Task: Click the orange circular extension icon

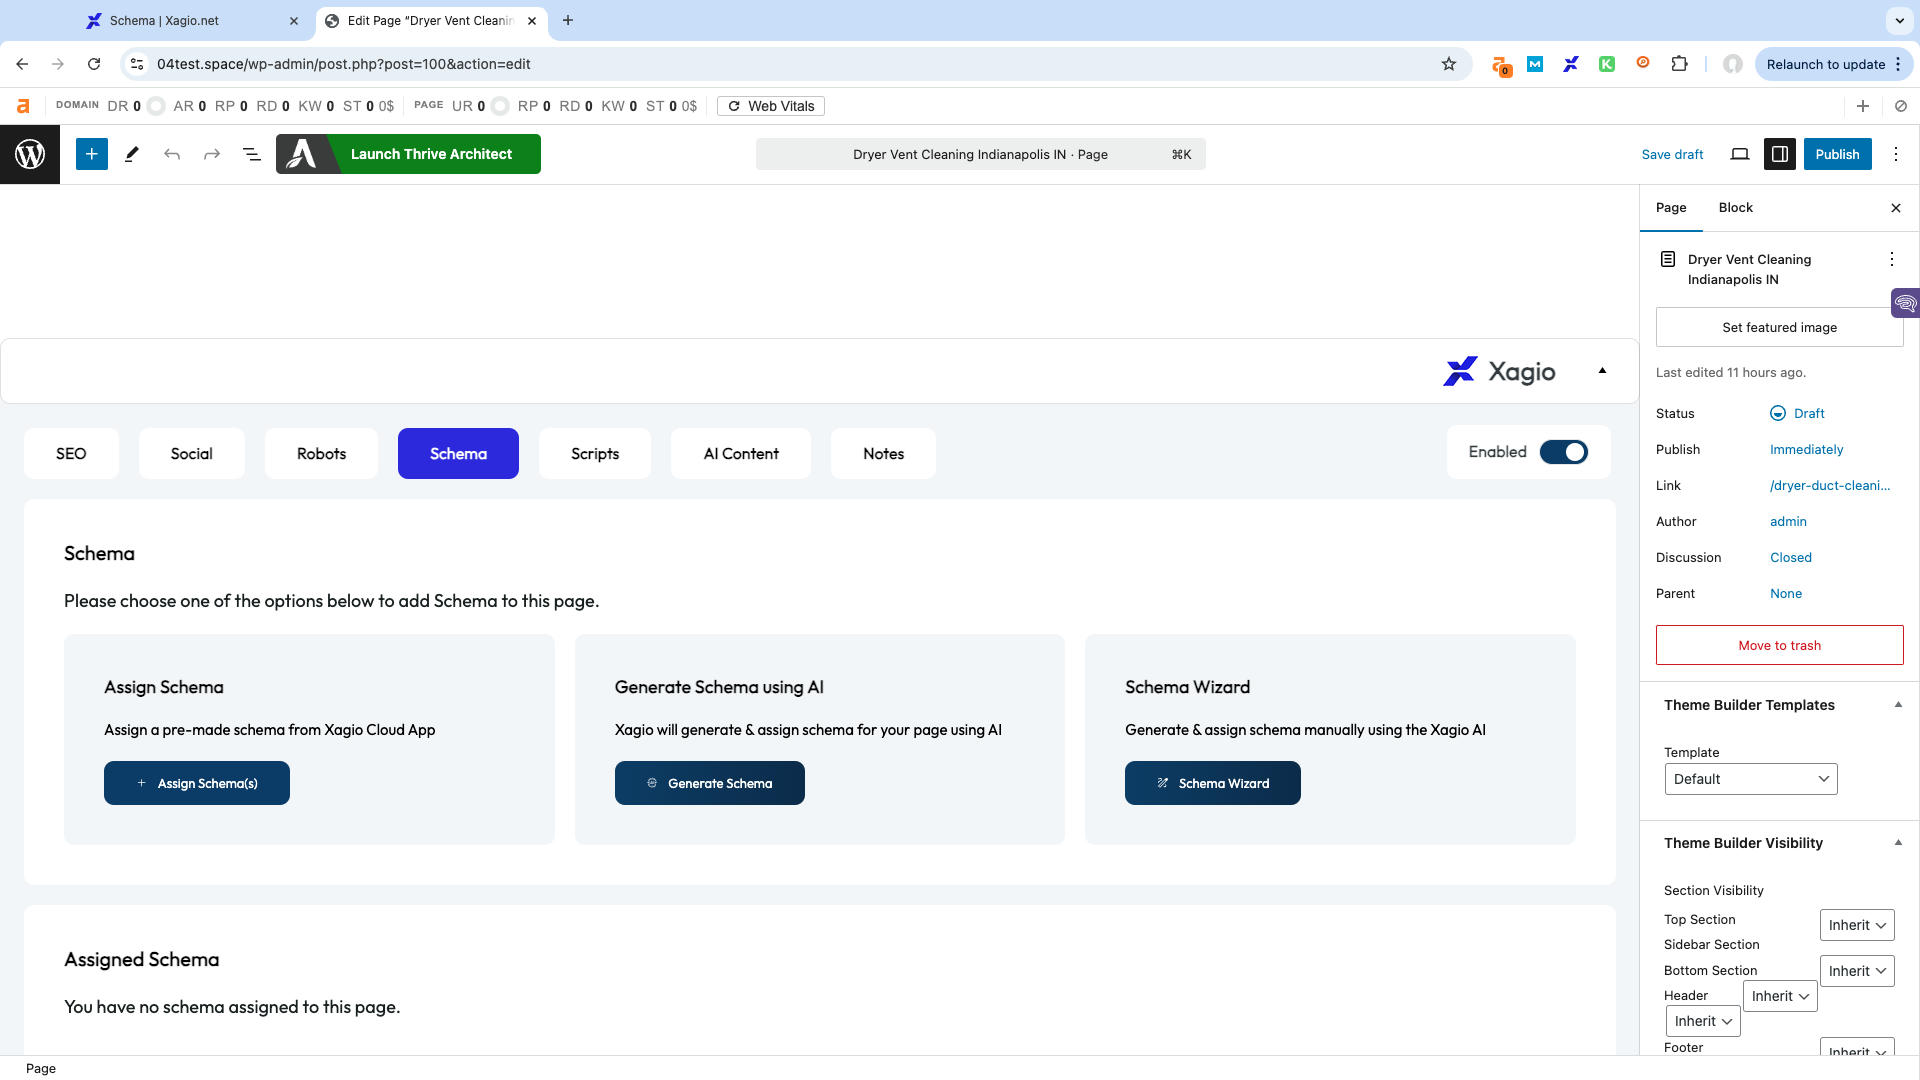Action: point(1643,63)
